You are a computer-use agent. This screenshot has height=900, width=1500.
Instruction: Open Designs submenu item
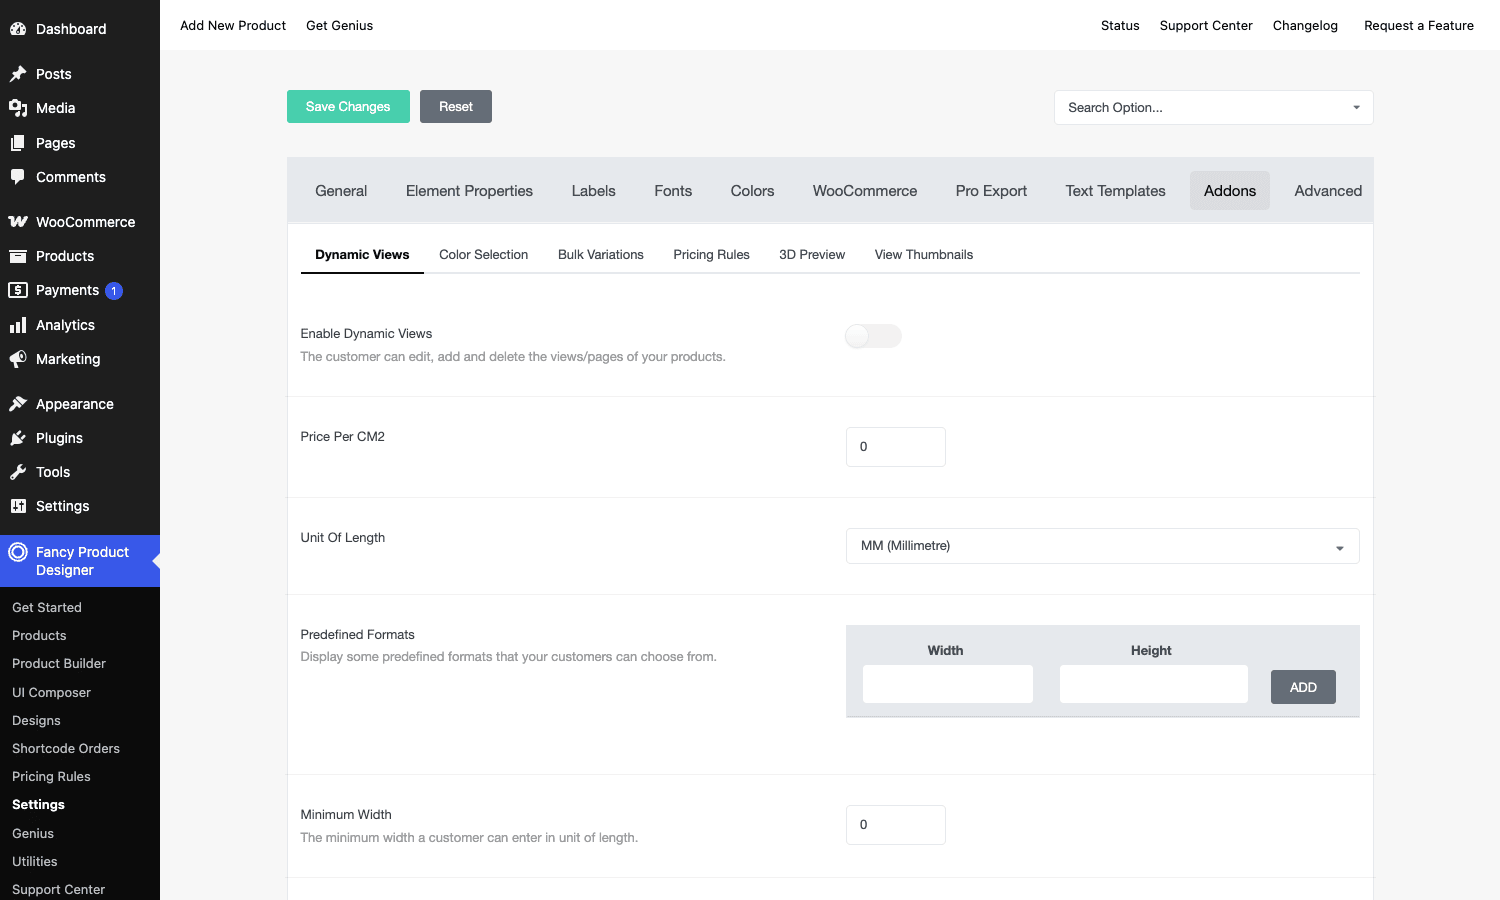point(36,720)
